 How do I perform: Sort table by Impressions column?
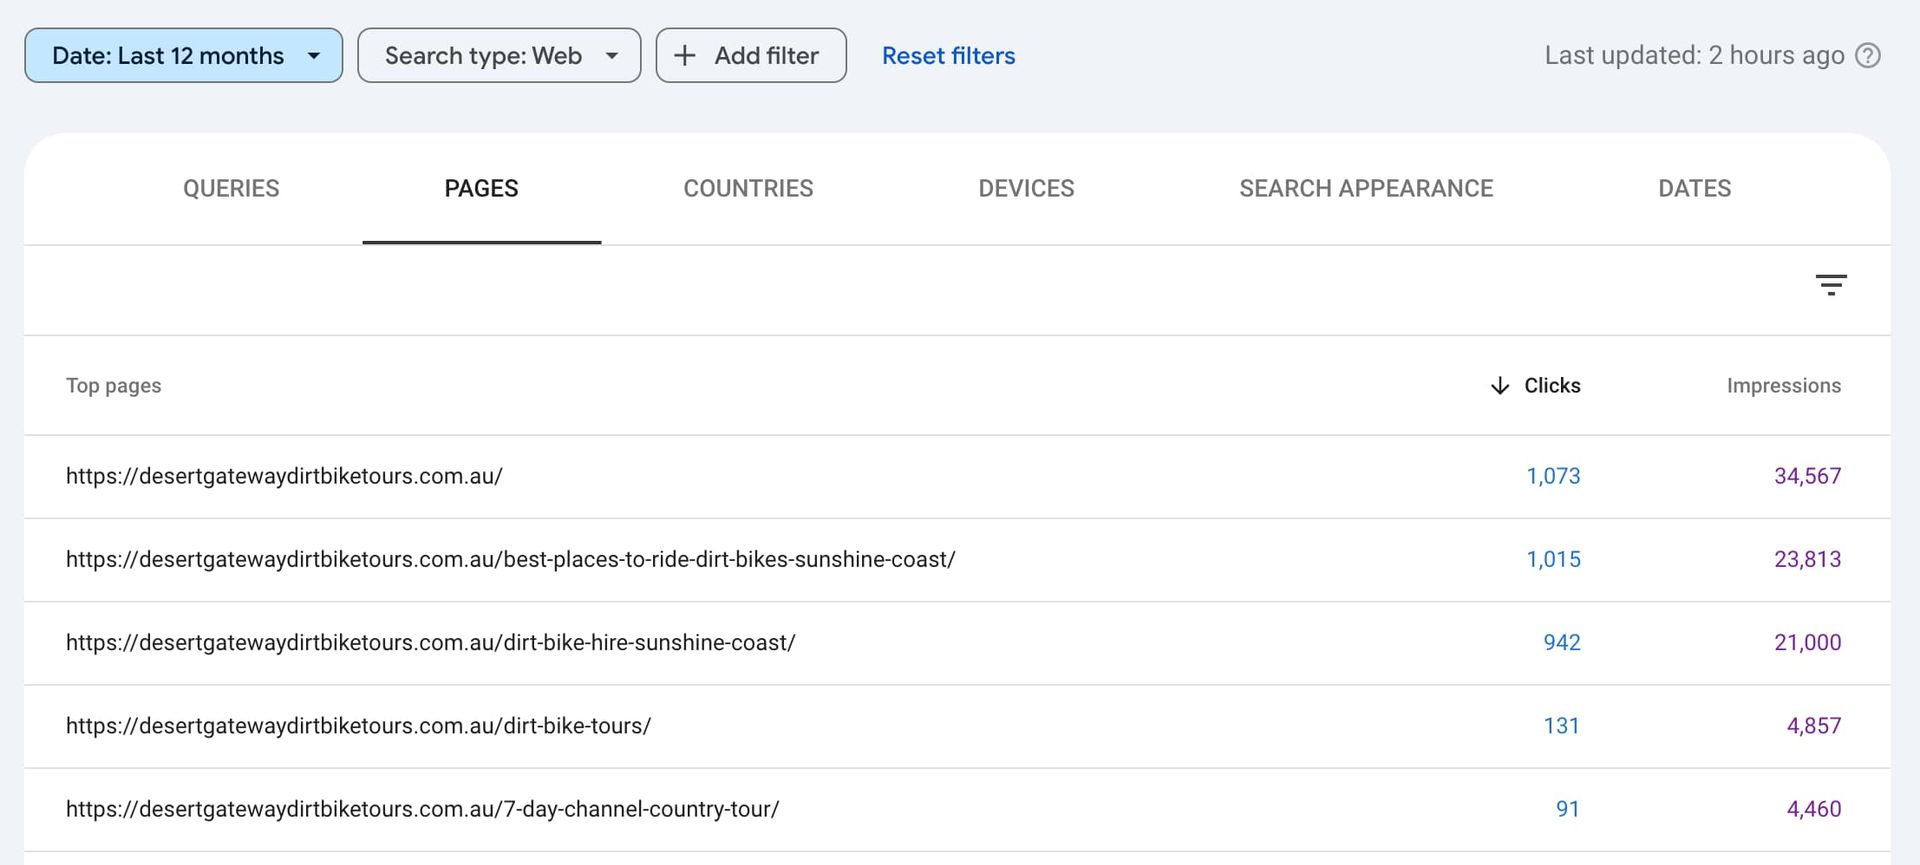click(1783, 386)
